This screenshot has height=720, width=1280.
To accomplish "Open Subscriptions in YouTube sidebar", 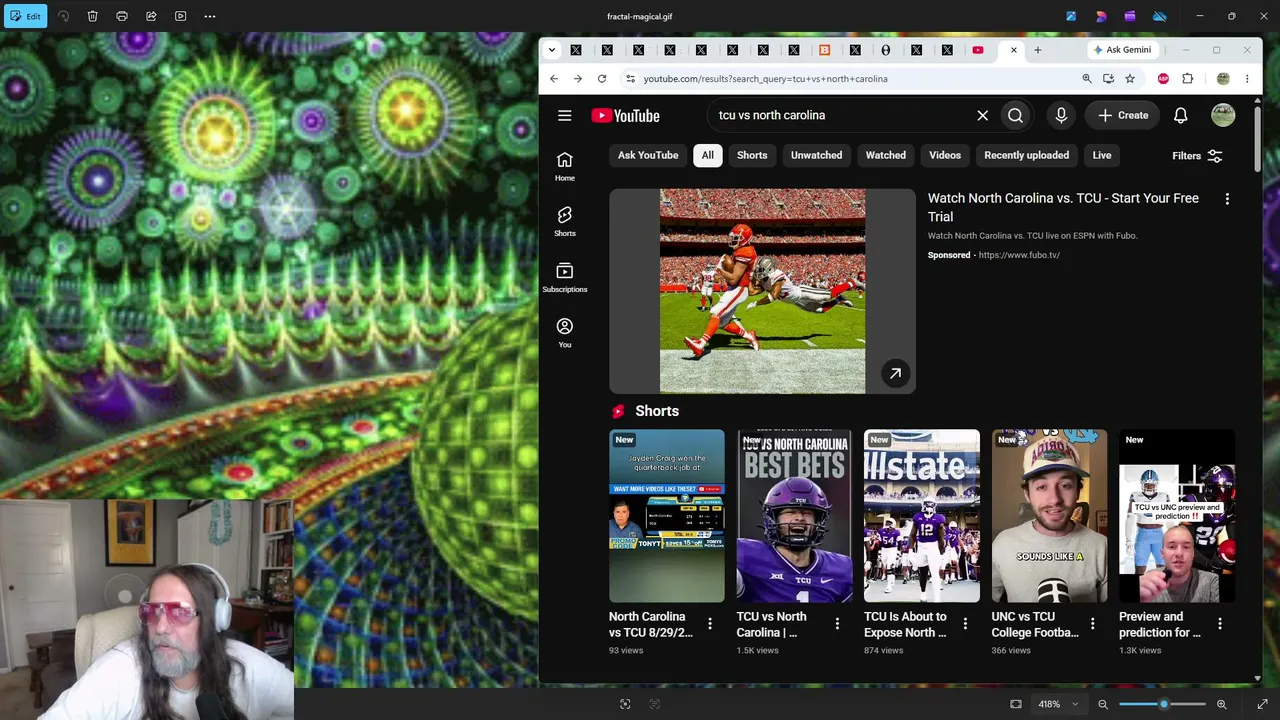I will tap(565, 277).
